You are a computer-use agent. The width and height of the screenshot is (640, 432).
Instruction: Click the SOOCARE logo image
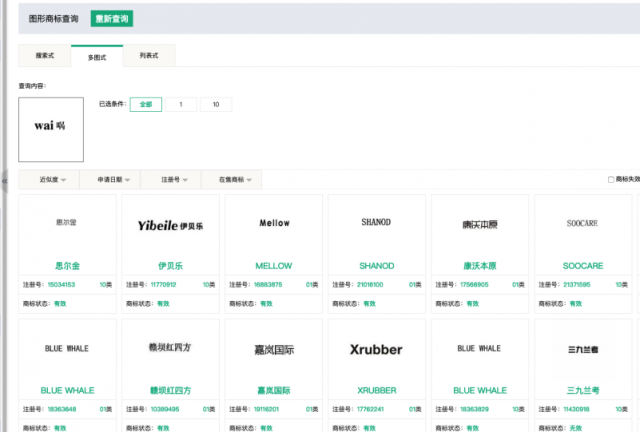click(582, 223)
